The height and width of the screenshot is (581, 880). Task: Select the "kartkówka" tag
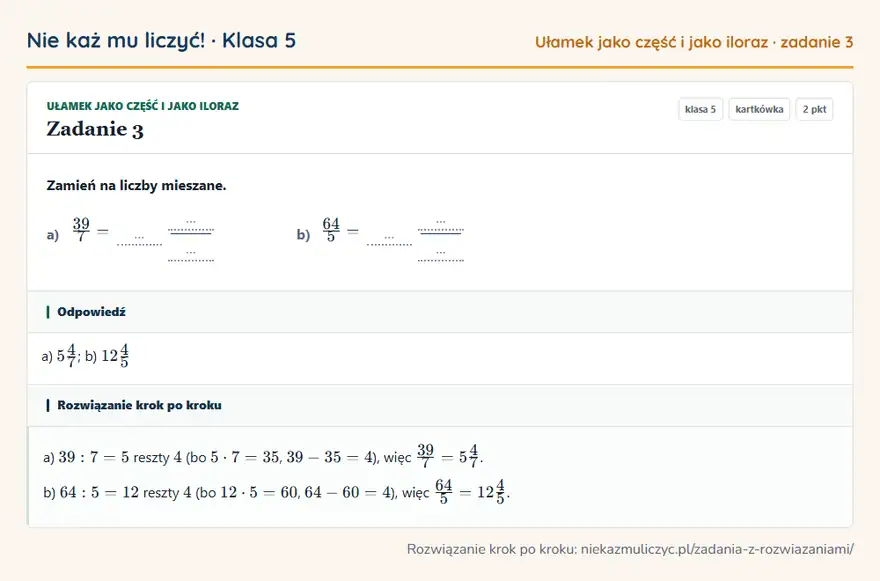[x=759, y=109]
